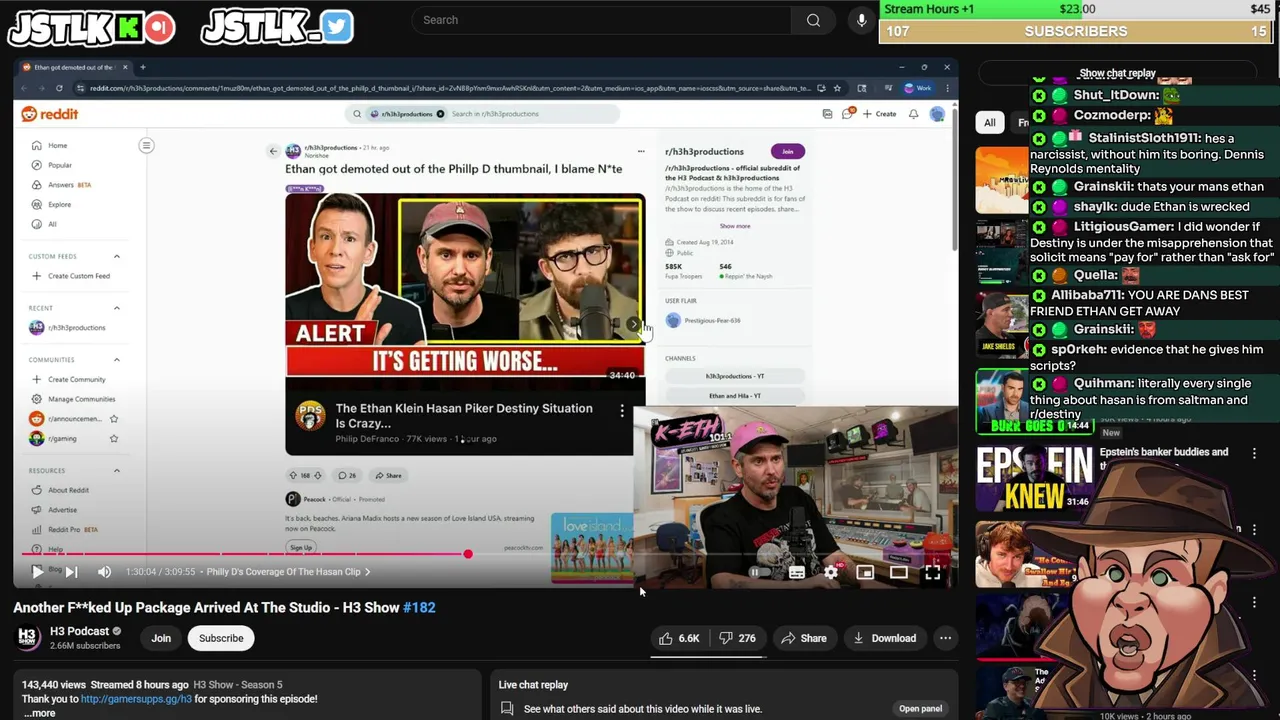Open more actions three-dot menu beside Download

[x=945, y=638]
